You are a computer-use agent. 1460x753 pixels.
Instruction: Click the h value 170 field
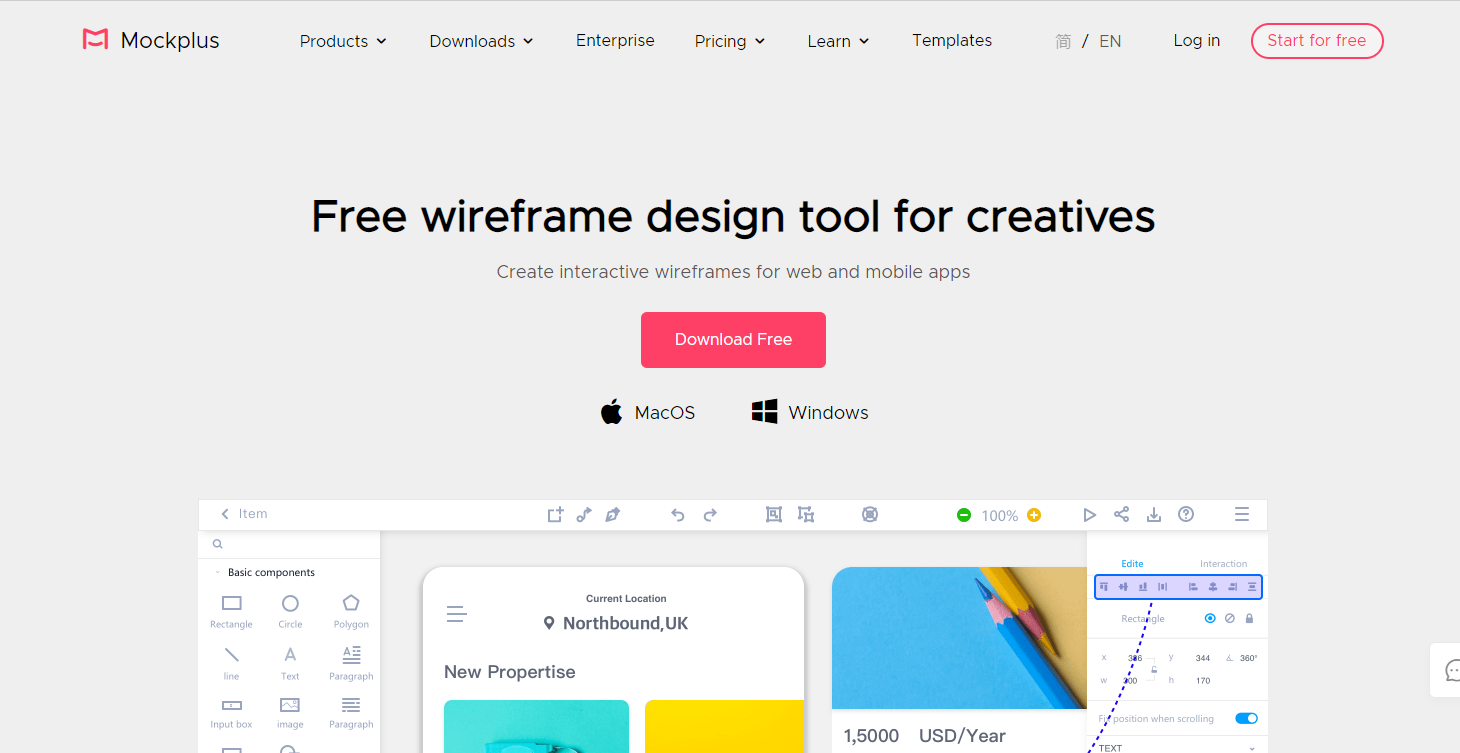click(1203, 680)
